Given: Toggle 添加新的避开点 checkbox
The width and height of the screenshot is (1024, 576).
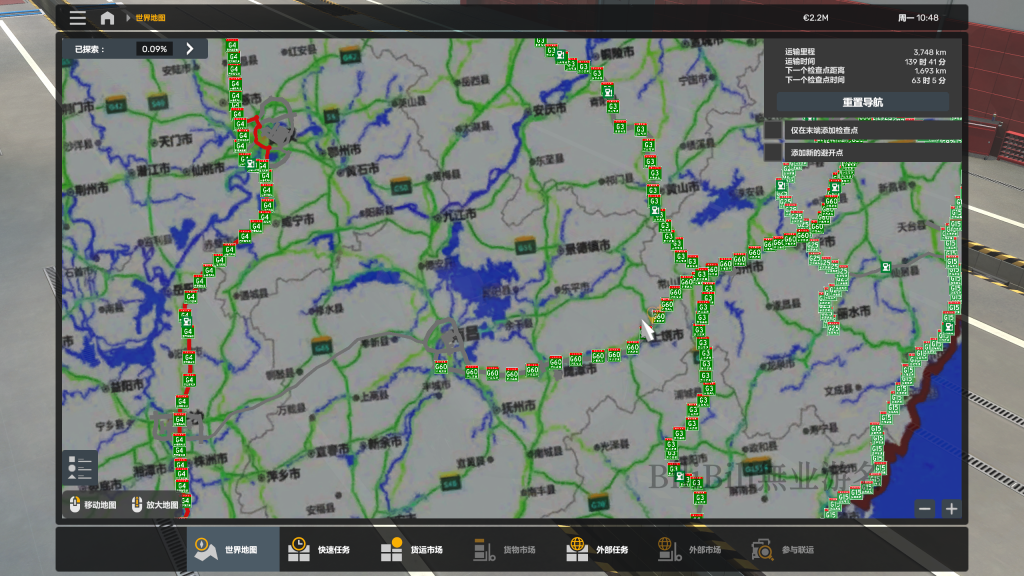Looking at the screenshot, I should [773, 152].
